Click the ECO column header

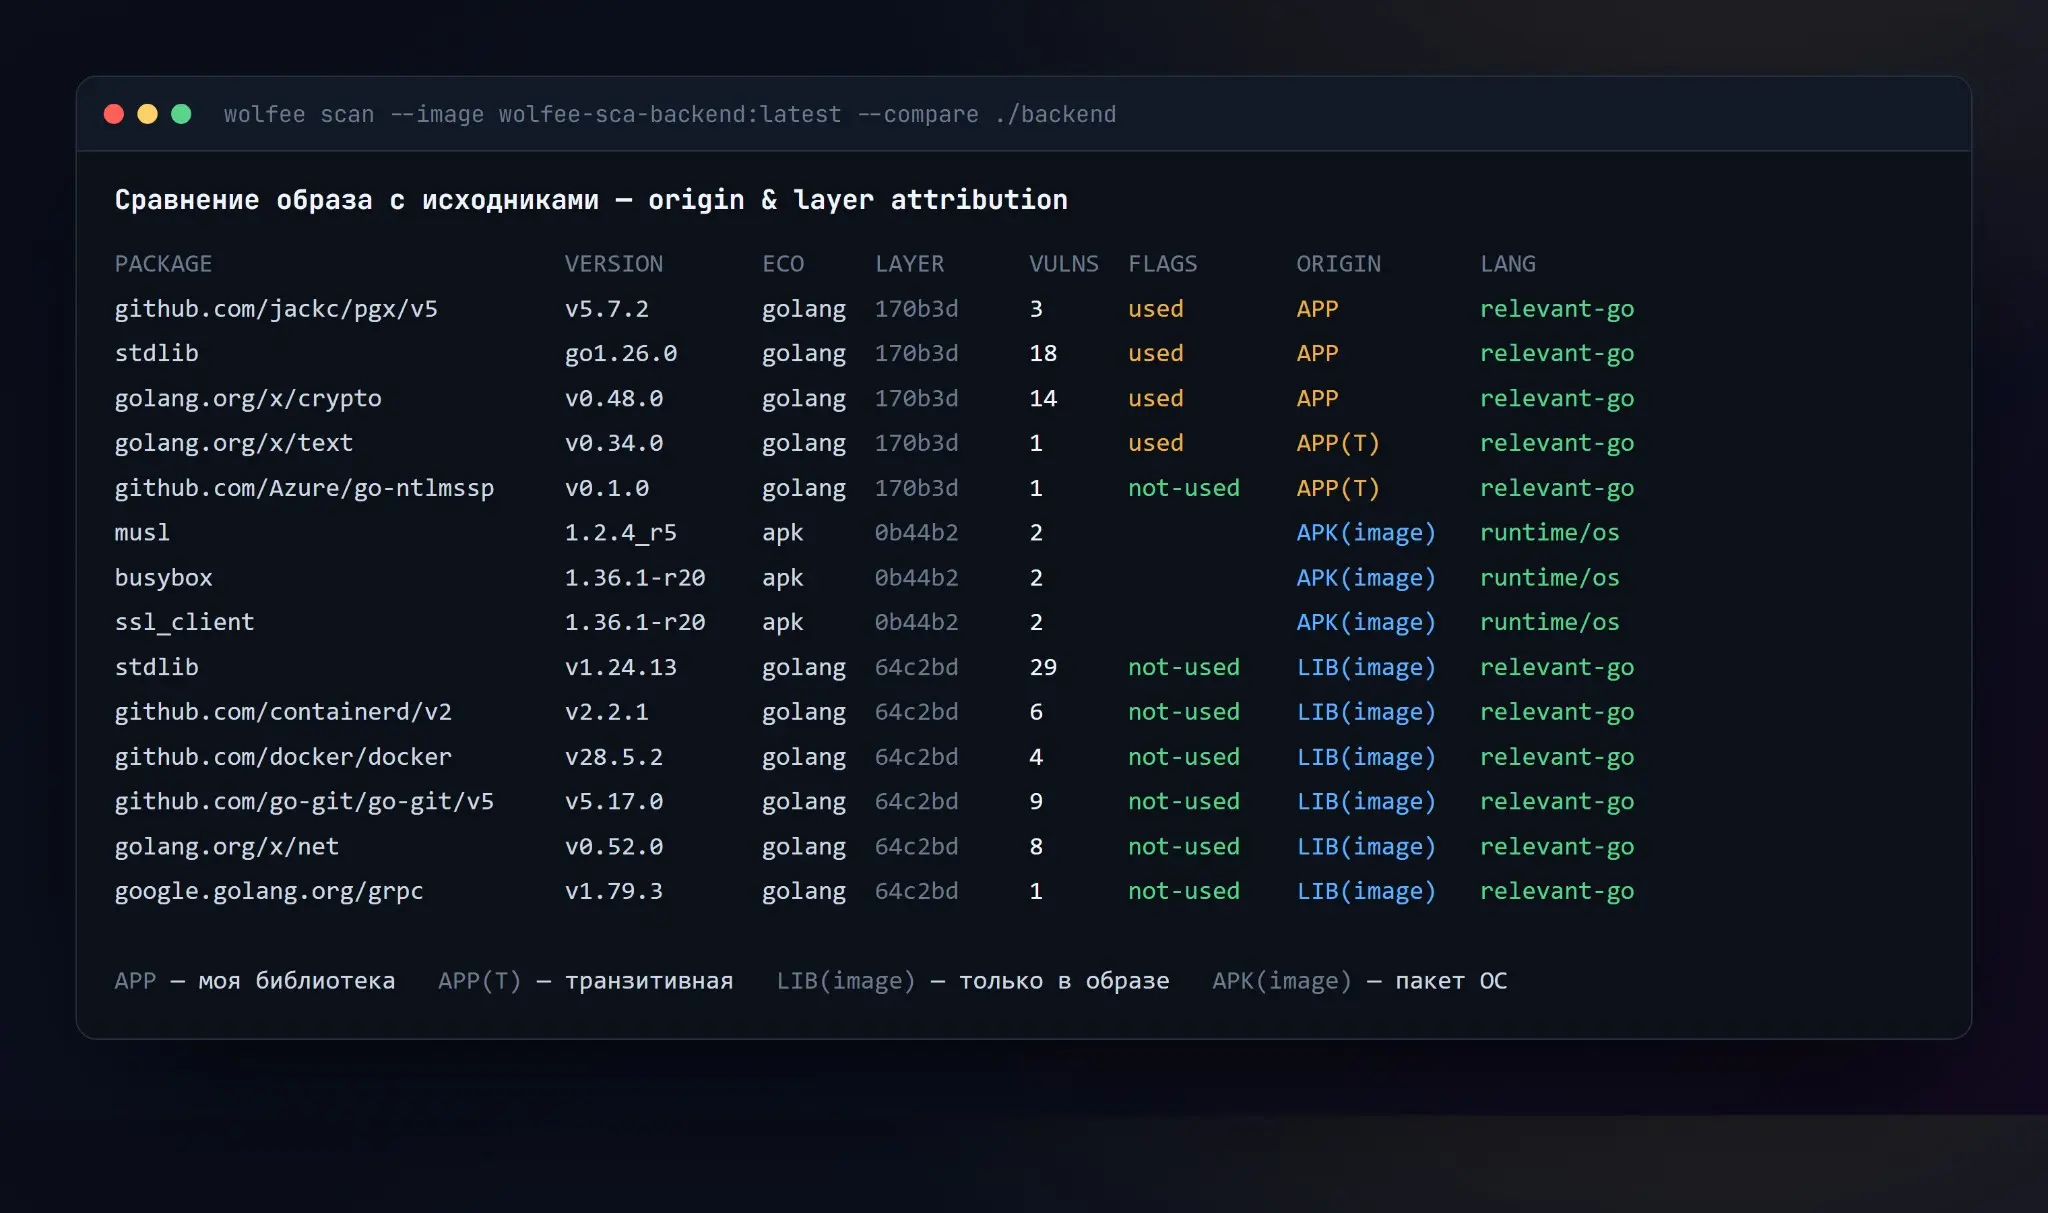tap(783, 264)
